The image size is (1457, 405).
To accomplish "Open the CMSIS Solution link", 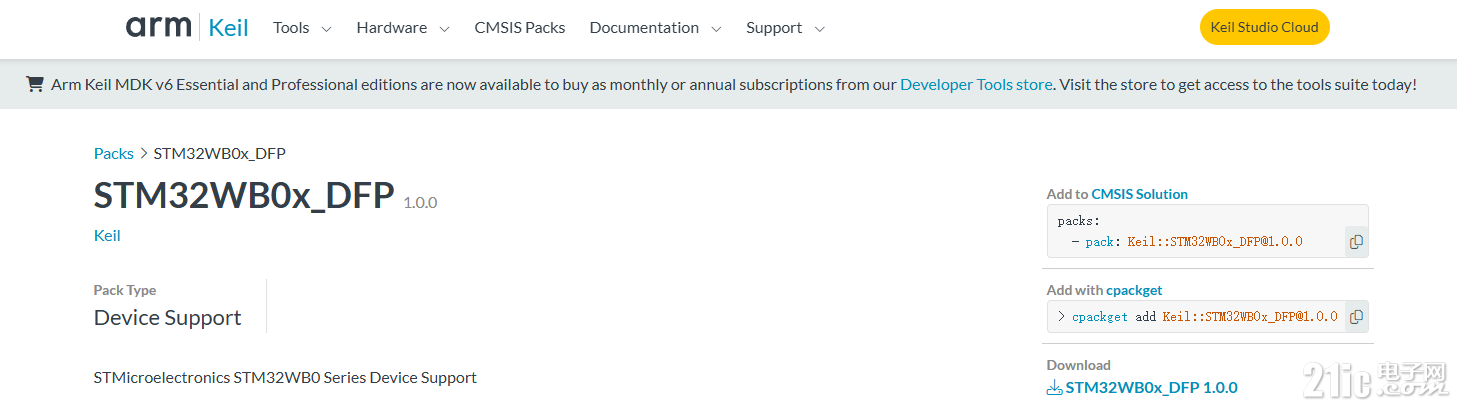I will coord(1139,194).
